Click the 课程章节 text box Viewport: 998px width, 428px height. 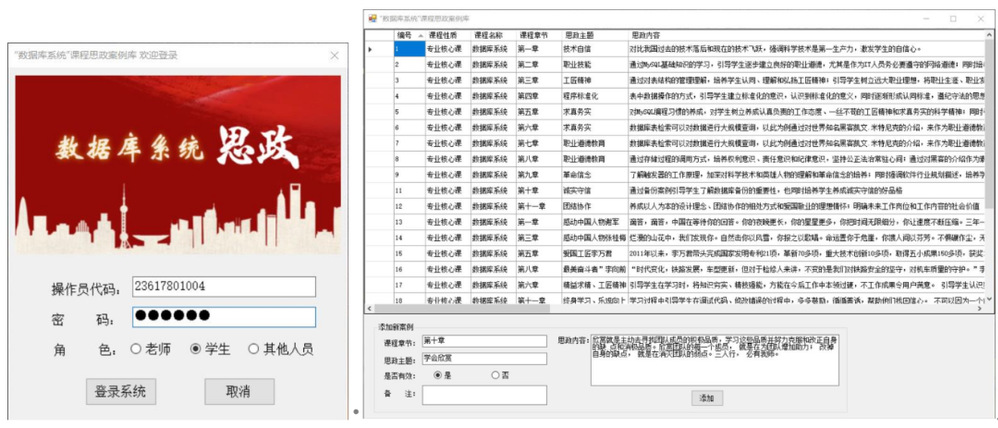(484, 341)
